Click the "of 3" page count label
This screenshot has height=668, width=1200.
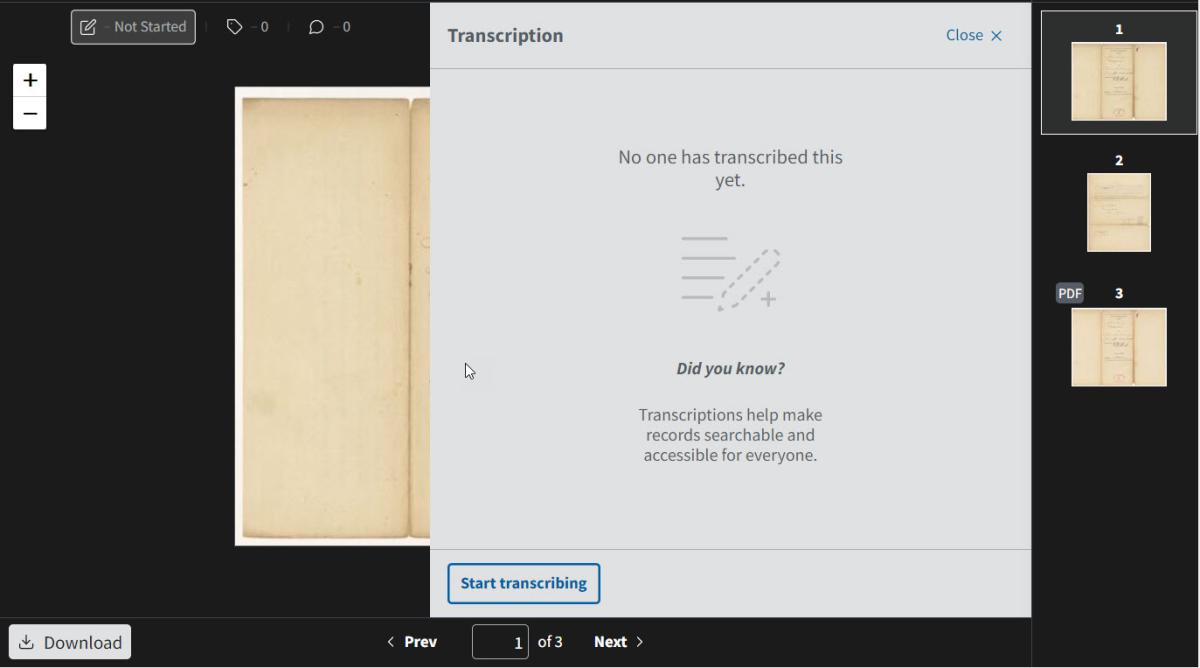pyautogui.click(x=550, y=642)
